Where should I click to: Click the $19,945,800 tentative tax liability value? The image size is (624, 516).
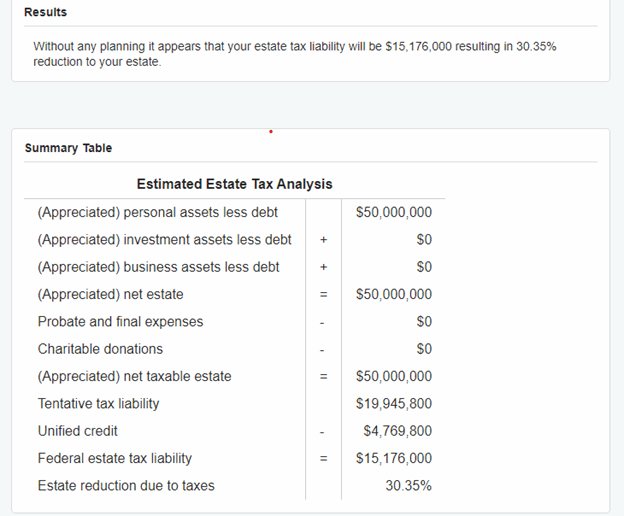(394, 404)
